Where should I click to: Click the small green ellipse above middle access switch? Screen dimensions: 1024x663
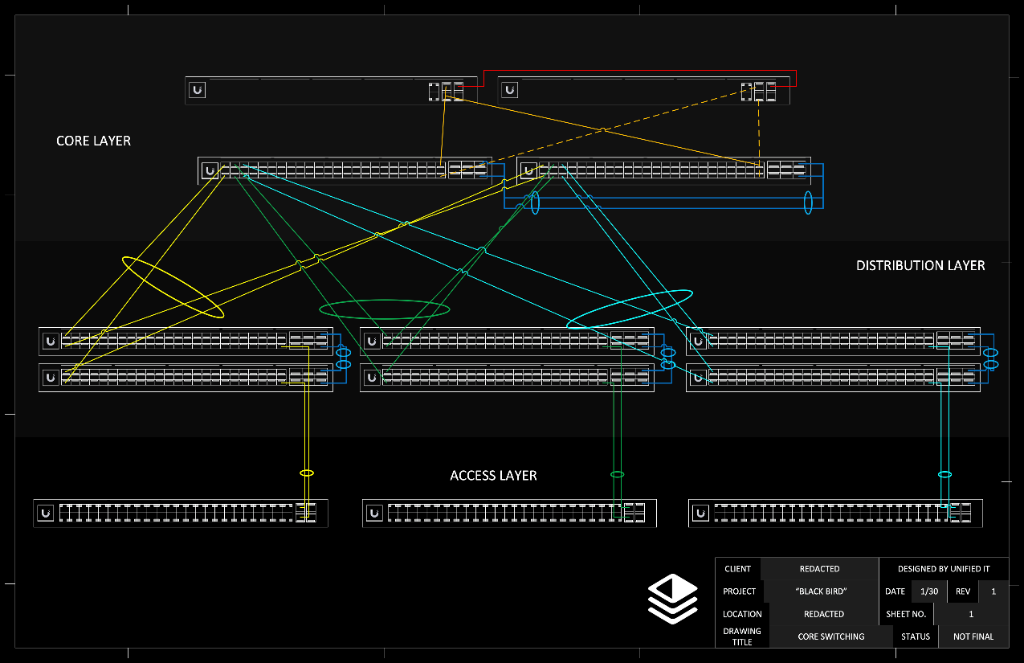(x=617, y=475)
